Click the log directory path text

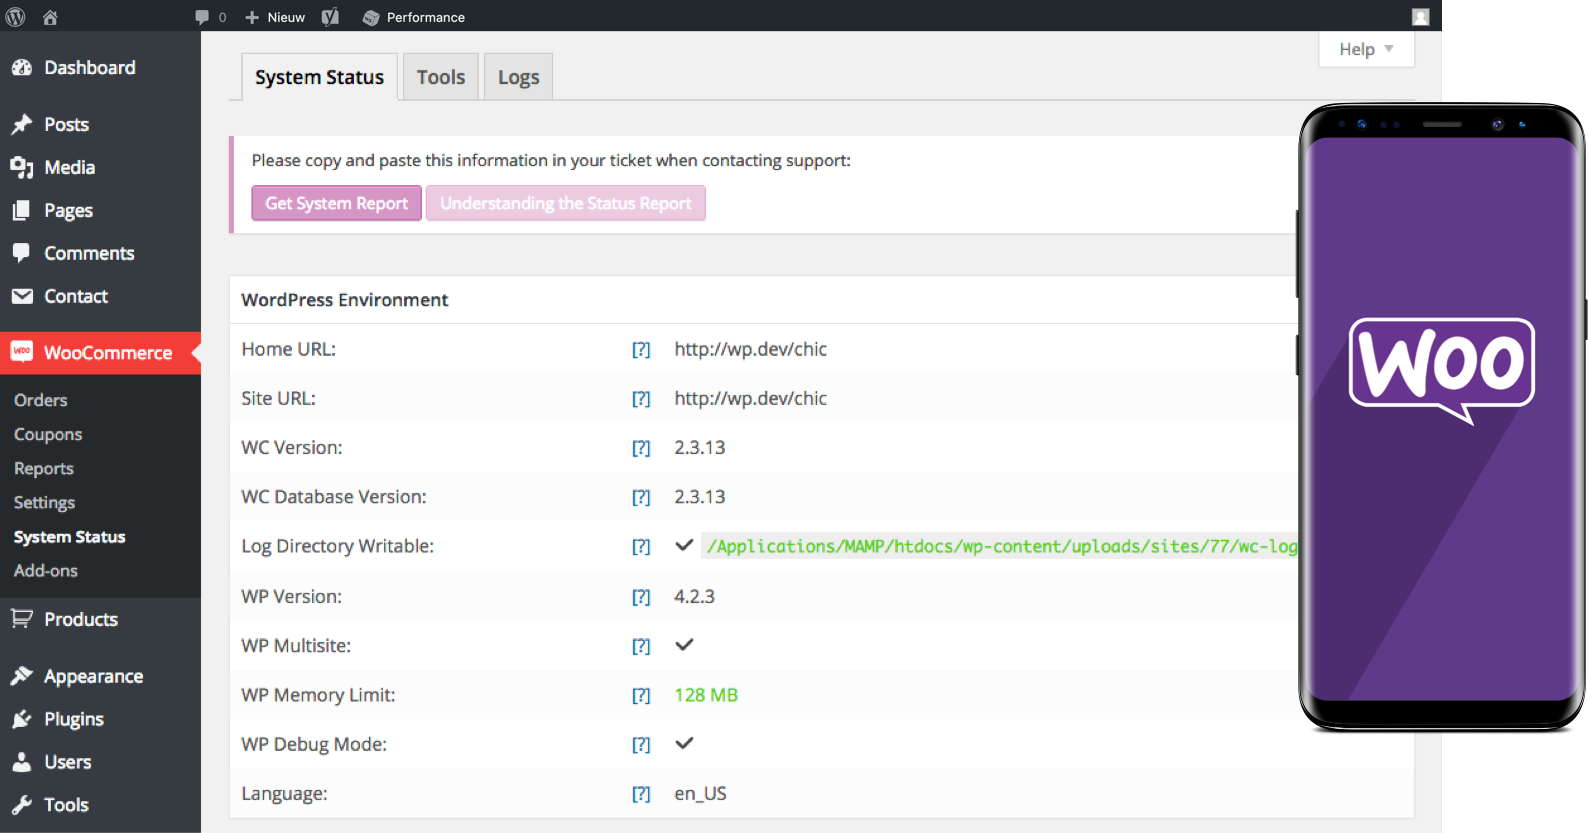pyautogui.click(x=1002, y=546)
